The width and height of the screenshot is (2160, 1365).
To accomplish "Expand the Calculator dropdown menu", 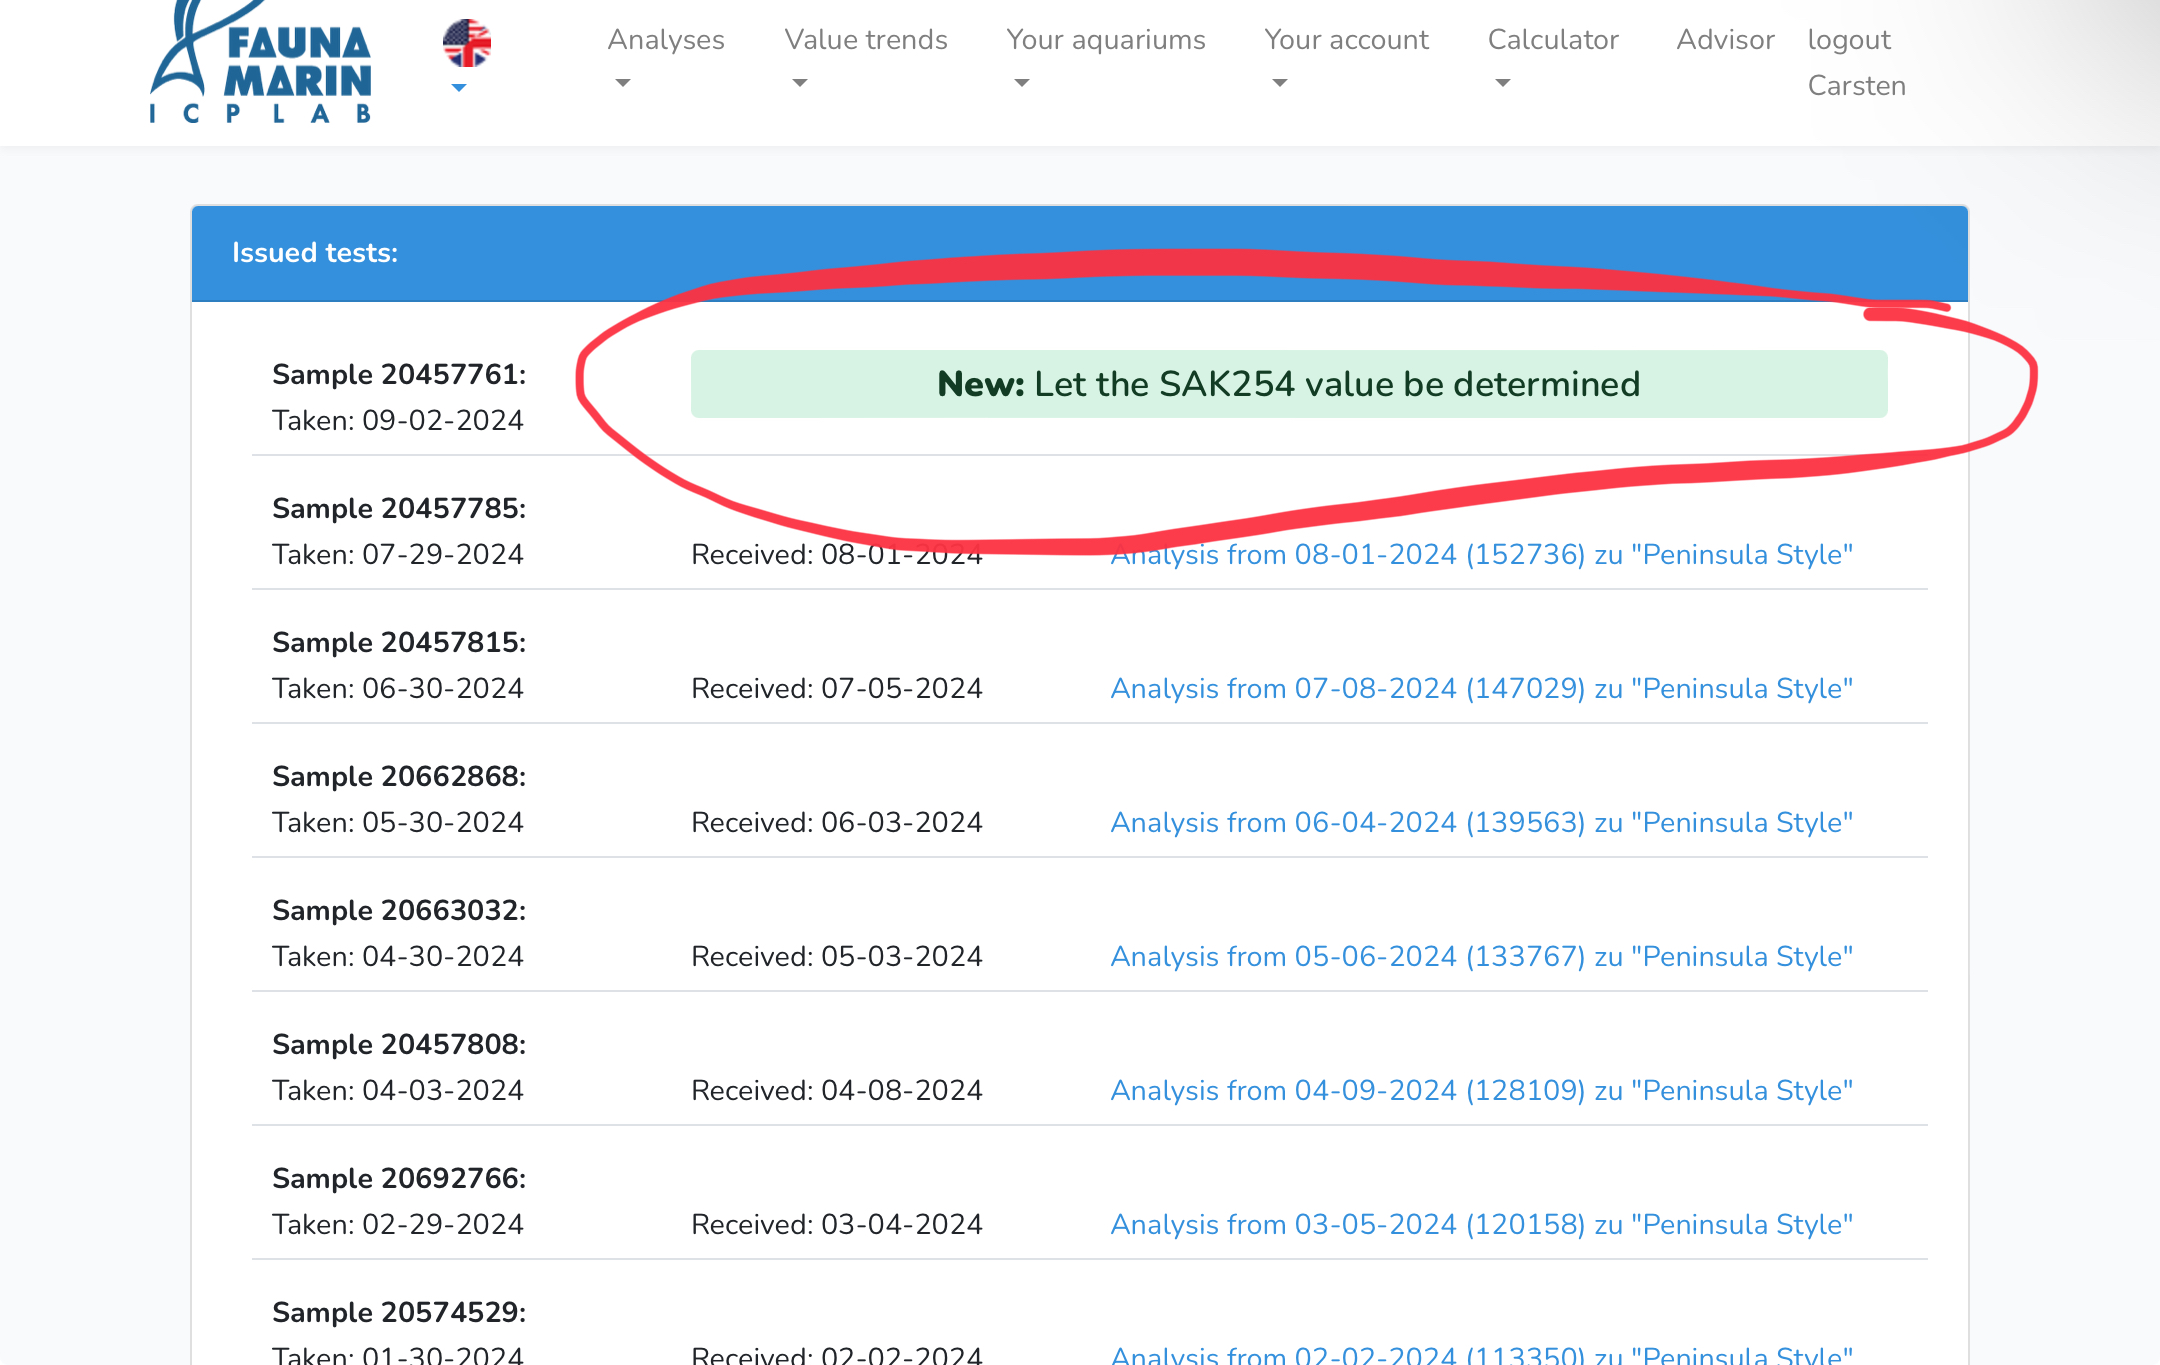I will pyautogui.click(x=1552, y=40).
